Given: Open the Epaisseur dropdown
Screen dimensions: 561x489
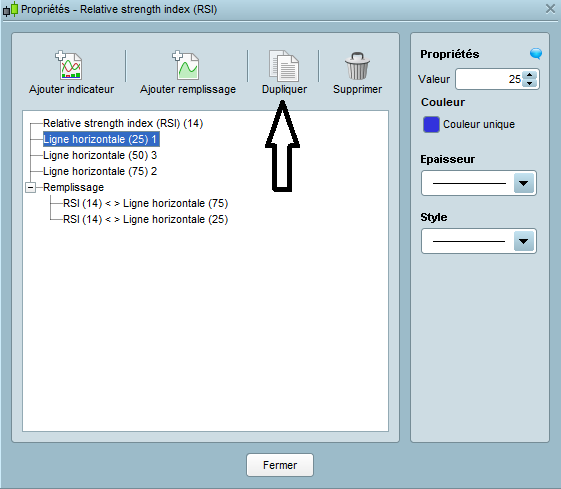Looking at the screenshot, I should coord(523,183).
